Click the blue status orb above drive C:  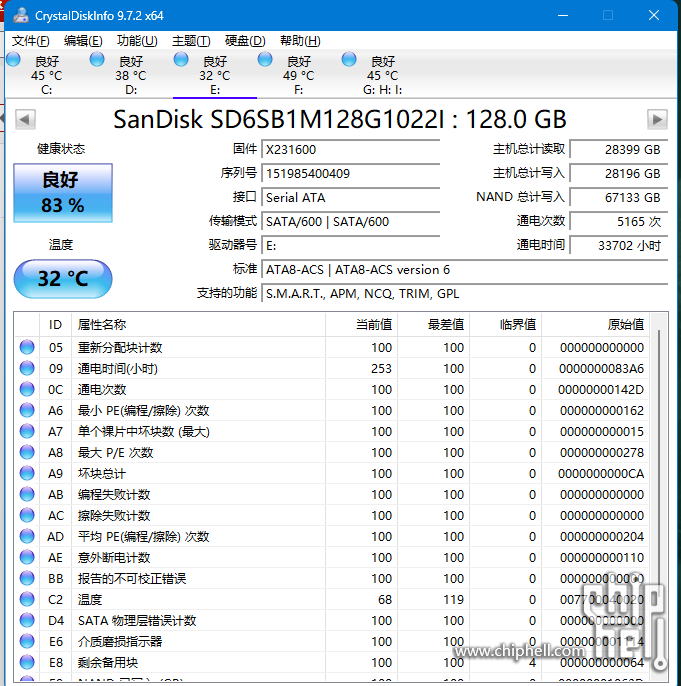coord(13,60)
